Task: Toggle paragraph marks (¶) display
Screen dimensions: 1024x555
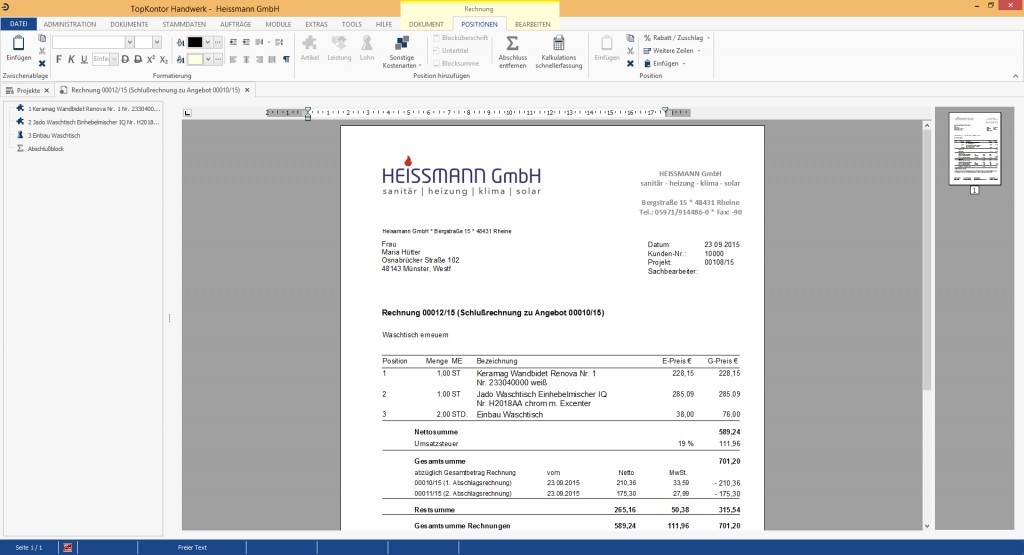Action: click(x=286, y=59)
